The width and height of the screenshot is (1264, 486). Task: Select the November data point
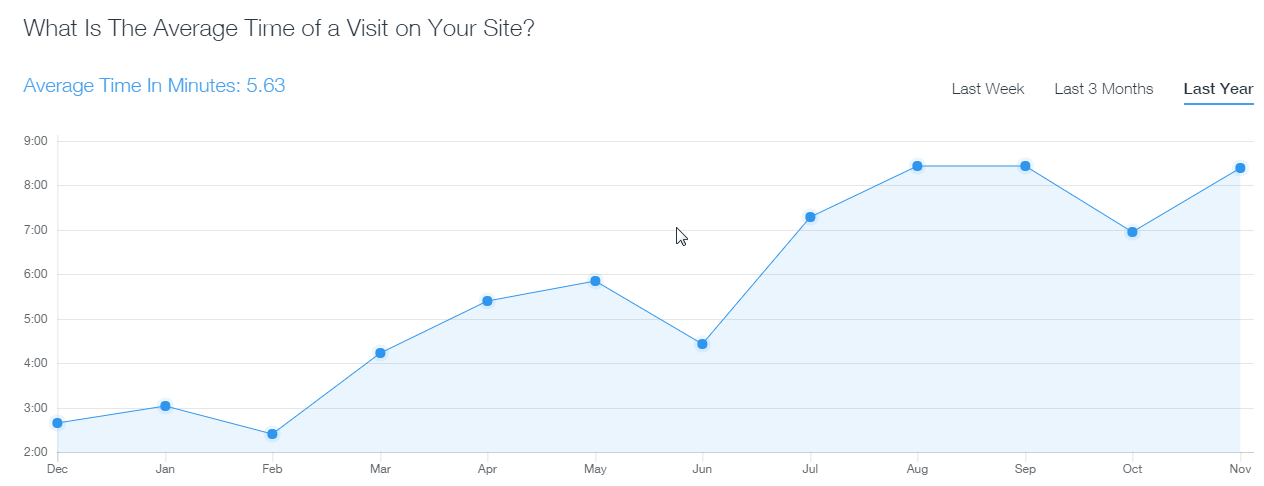point(1240,168)
